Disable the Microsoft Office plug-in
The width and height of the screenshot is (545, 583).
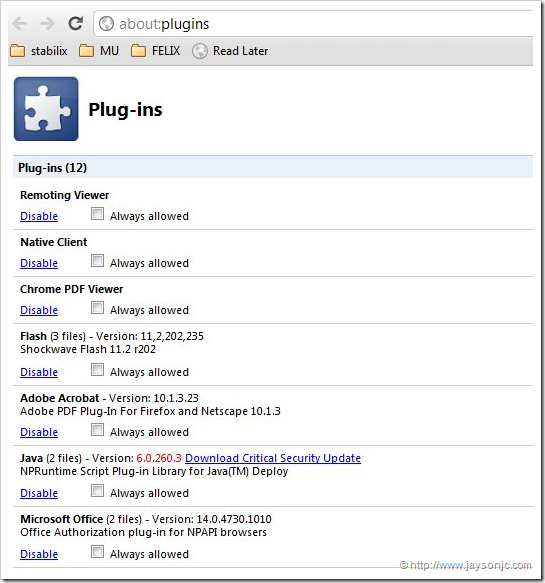coord(39,554)
